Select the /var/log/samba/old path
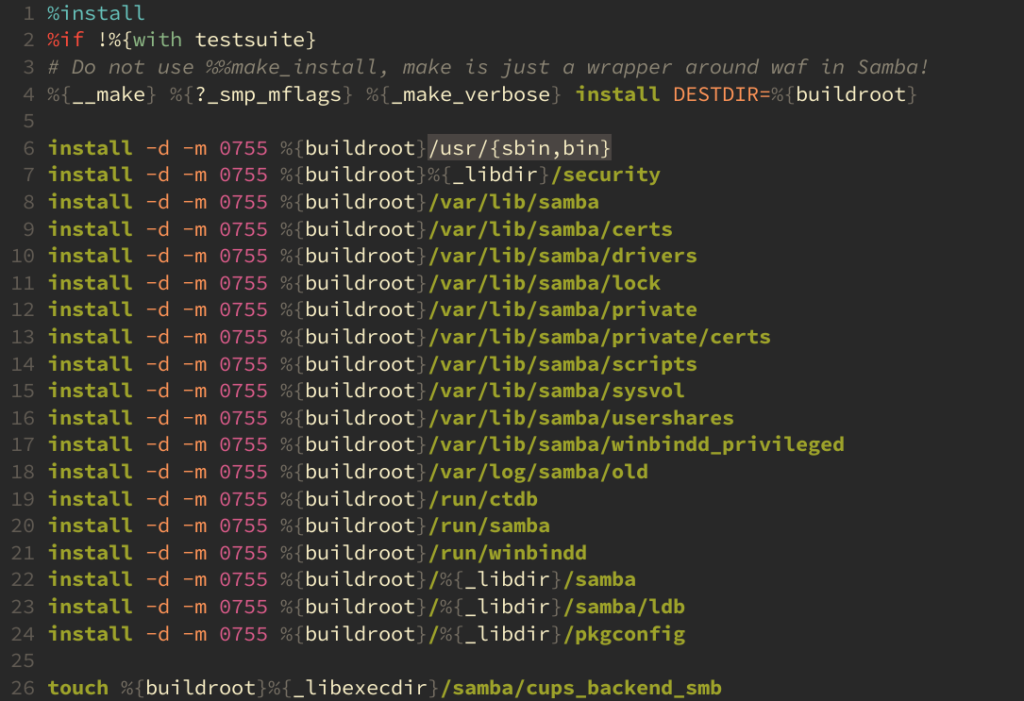Viewport: 1024px width, 701px height. point(542,471)
